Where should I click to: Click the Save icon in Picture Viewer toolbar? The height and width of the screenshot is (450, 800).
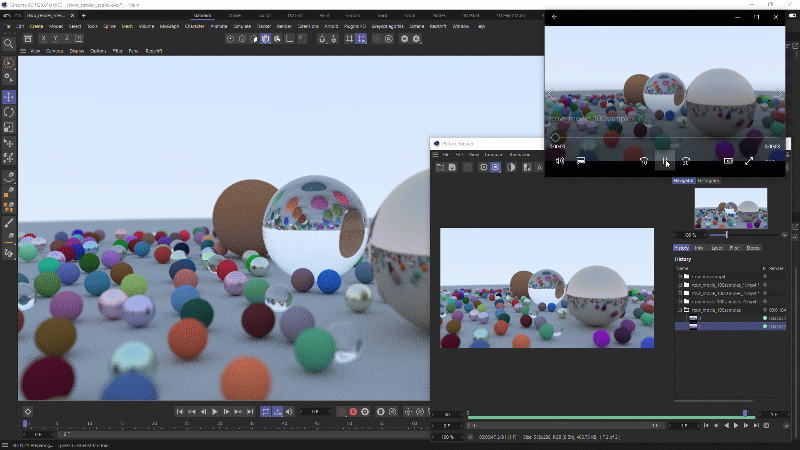pyautogui.click(x=452, y=167)
